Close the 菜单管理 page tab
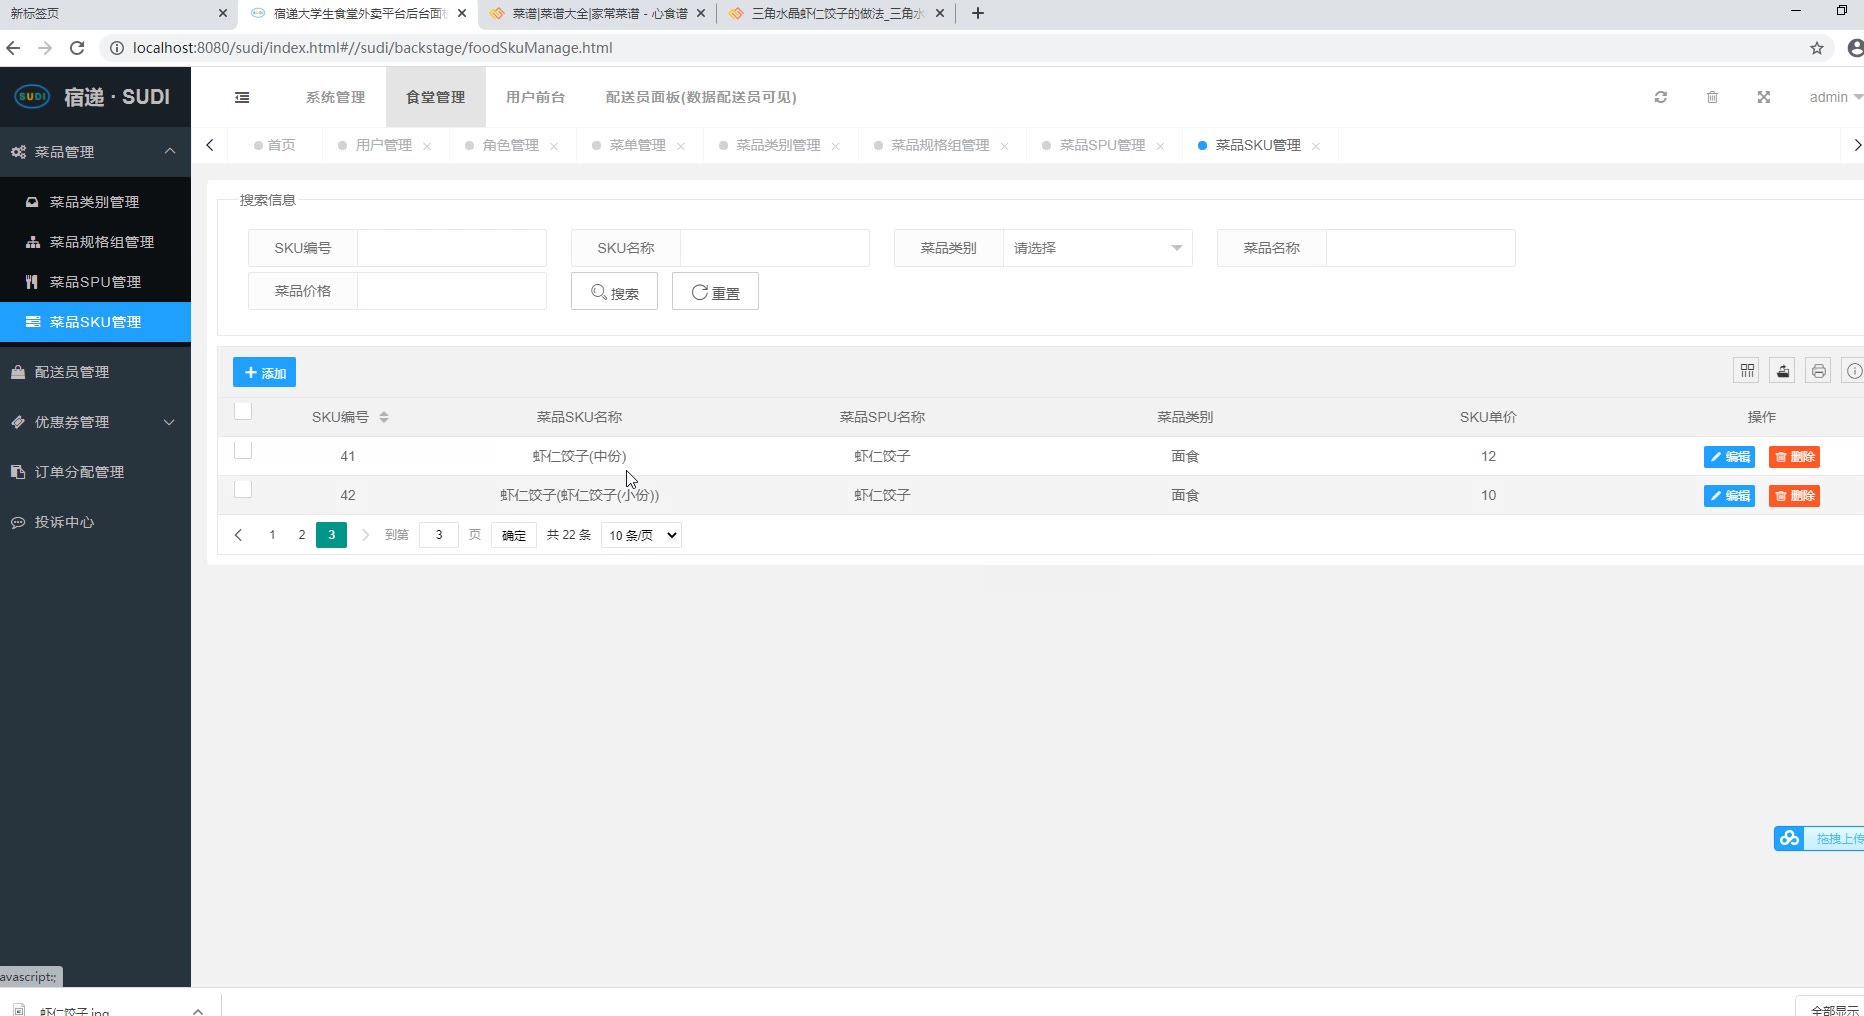Image resolution: width=1864 pixels, height=1016 pixels. (x=681, y=146)
